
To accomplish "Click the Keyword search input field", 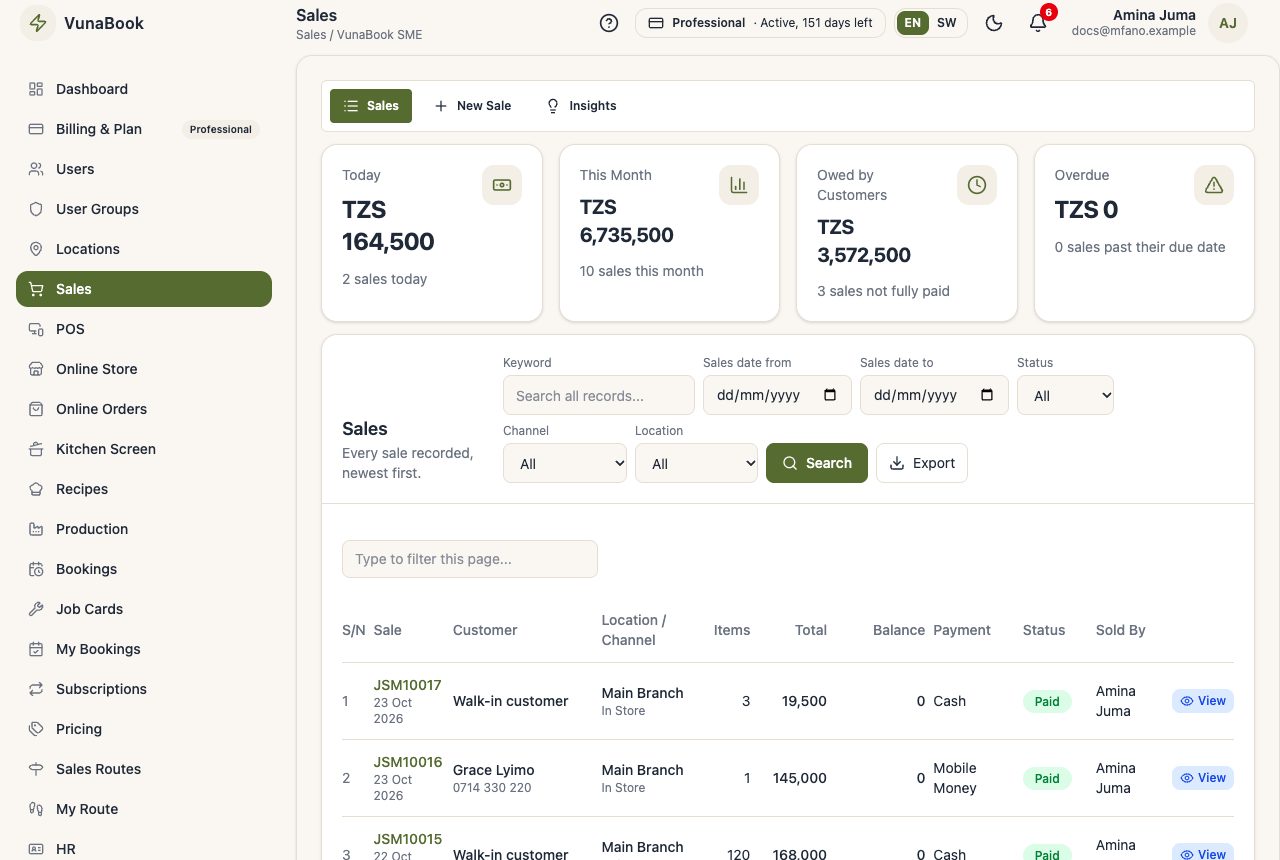I will 599,395.
